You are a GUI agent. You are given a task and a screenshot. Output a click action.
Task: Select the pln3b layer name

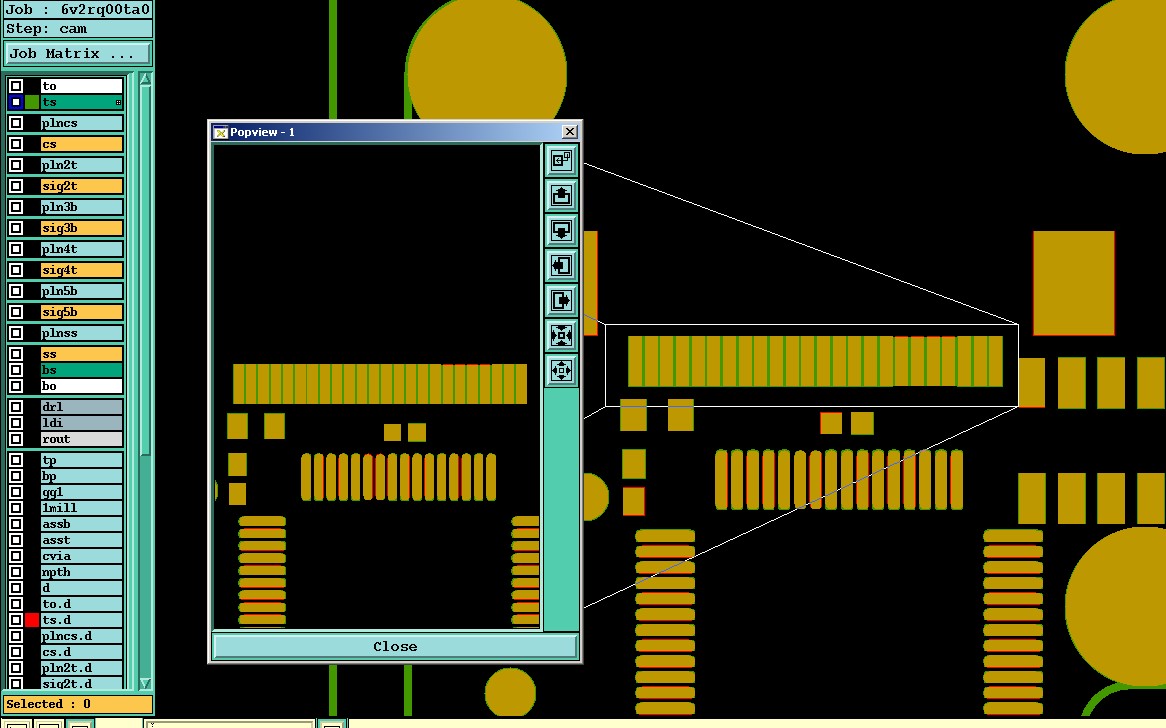click(x=81, y=207)
